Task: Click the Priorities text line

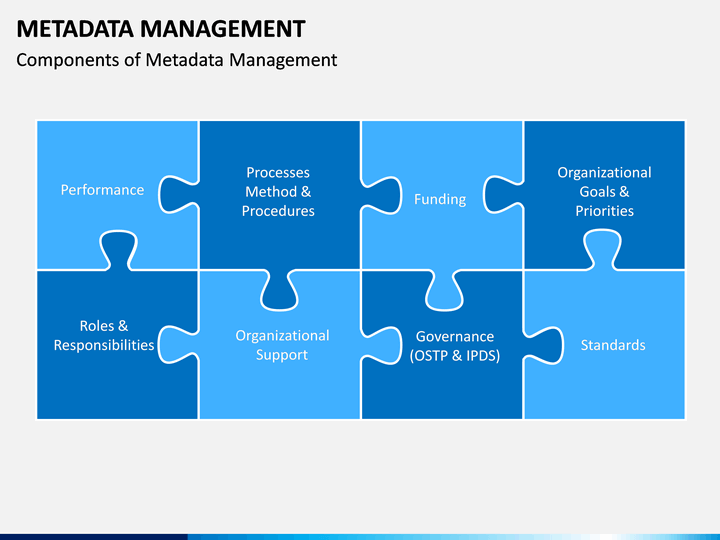Action: point(604,211)
